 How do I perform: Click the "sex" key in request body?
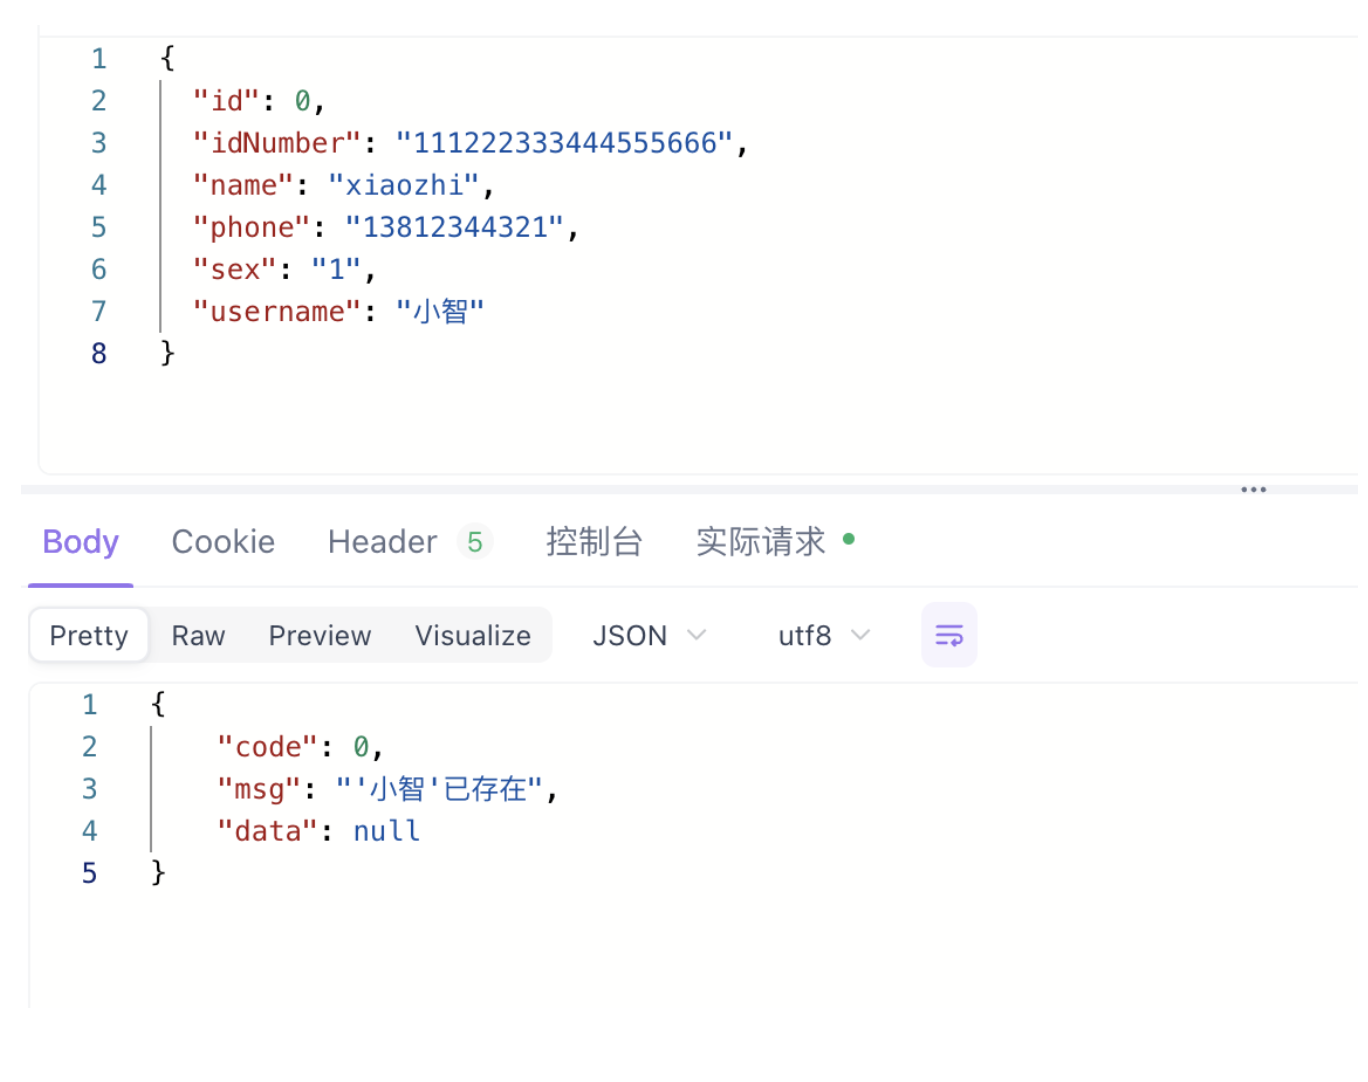click(235, 269)
